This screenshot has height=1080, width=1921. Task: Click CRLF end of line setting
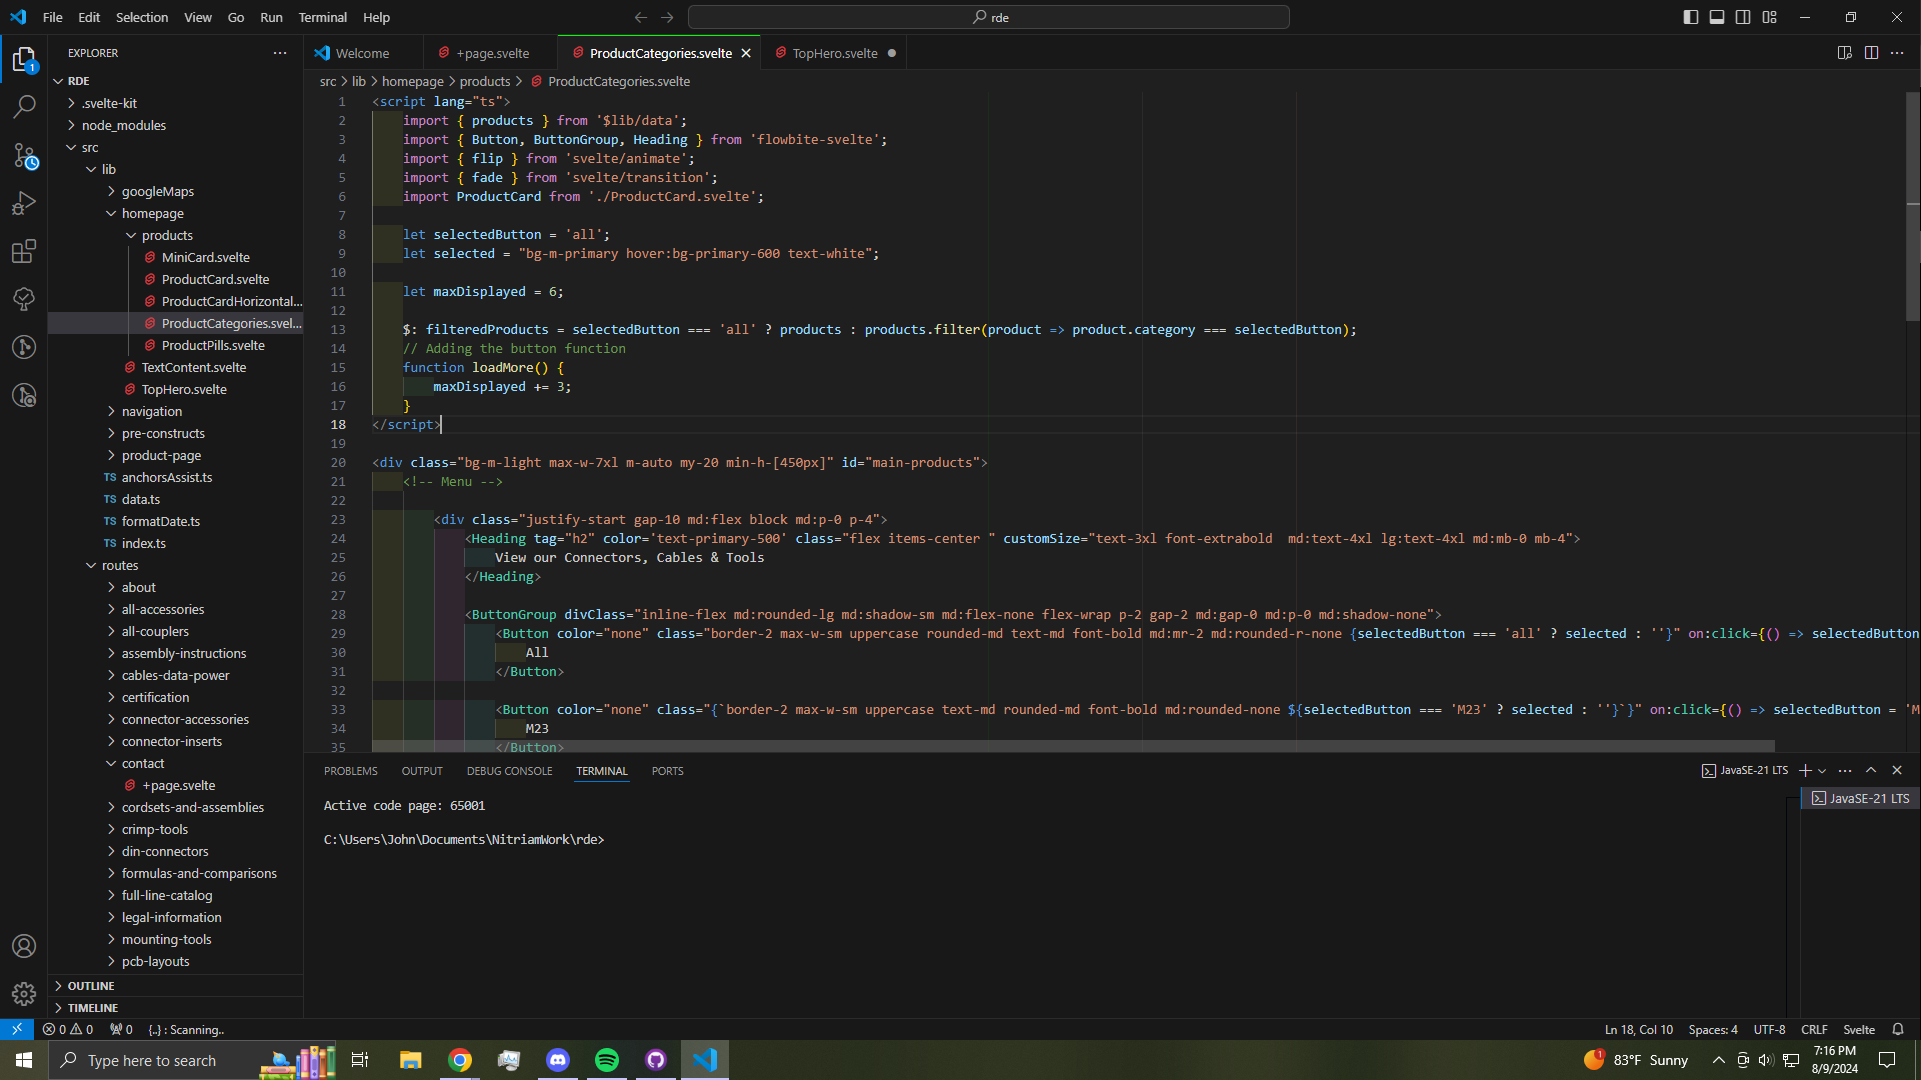pyautogui.click(x=1814, y=1029)
